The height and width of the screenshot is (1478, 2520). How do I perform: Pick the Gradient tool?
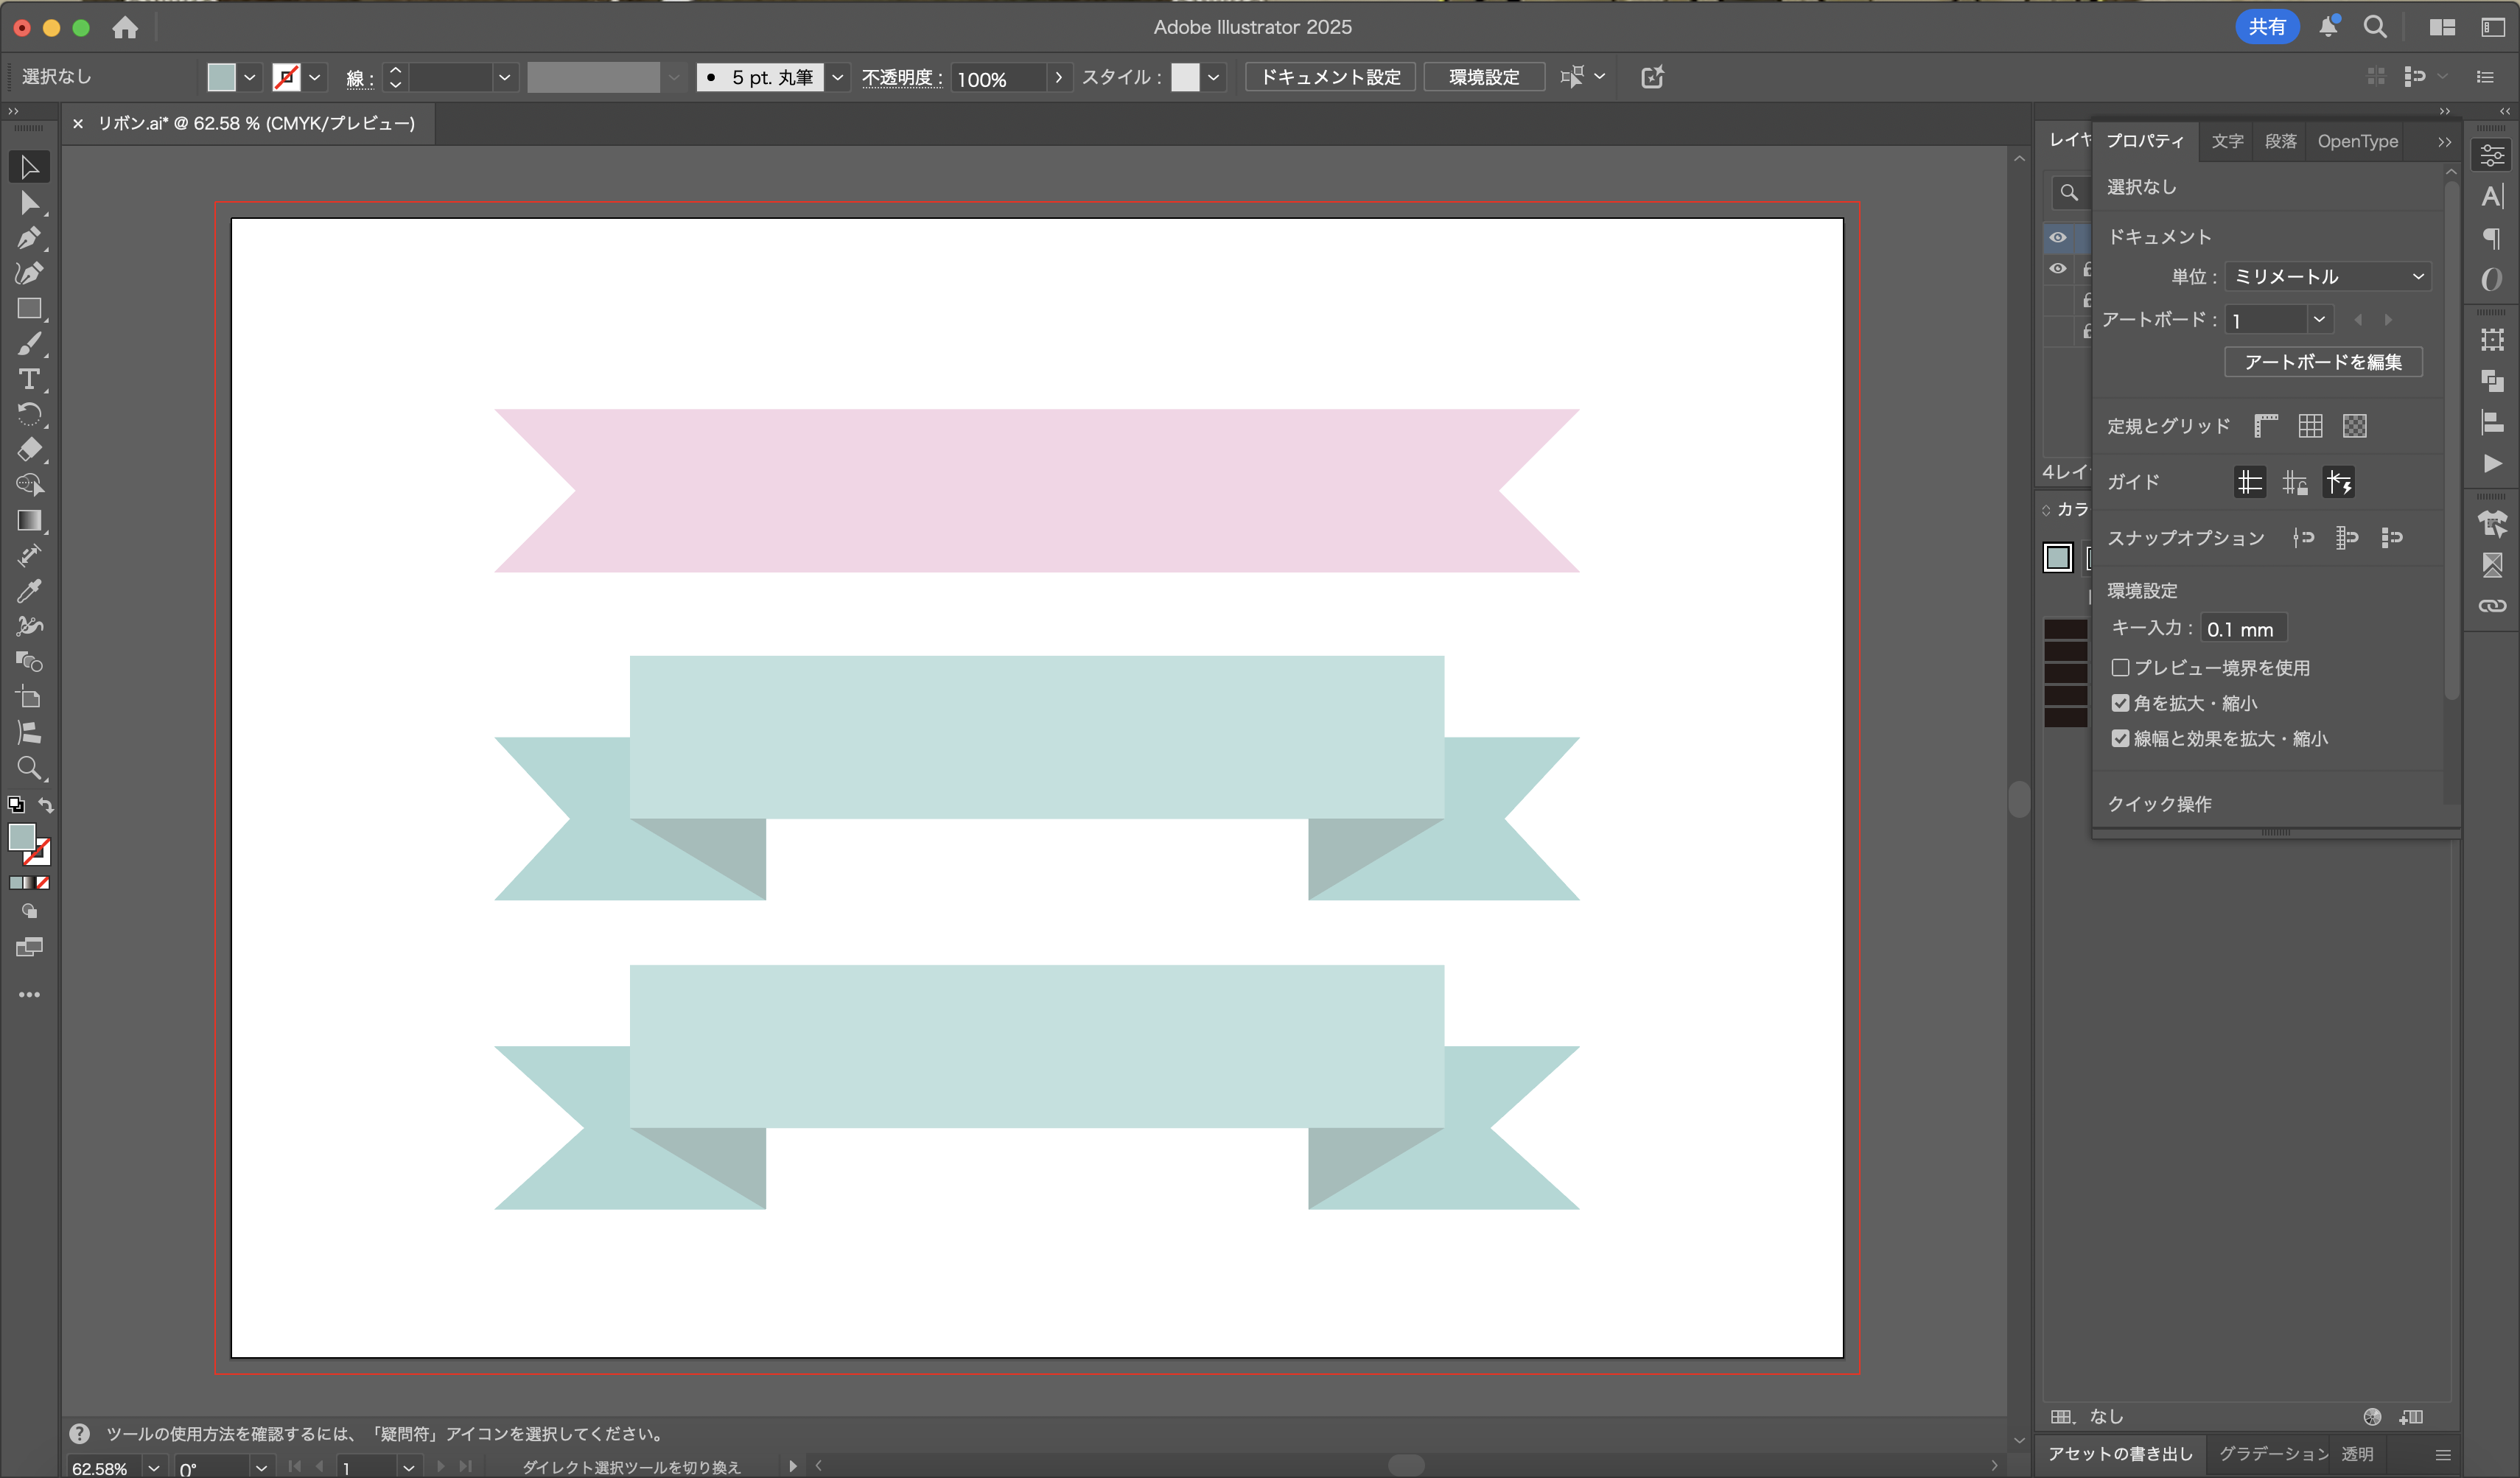(x=28, y=520)
